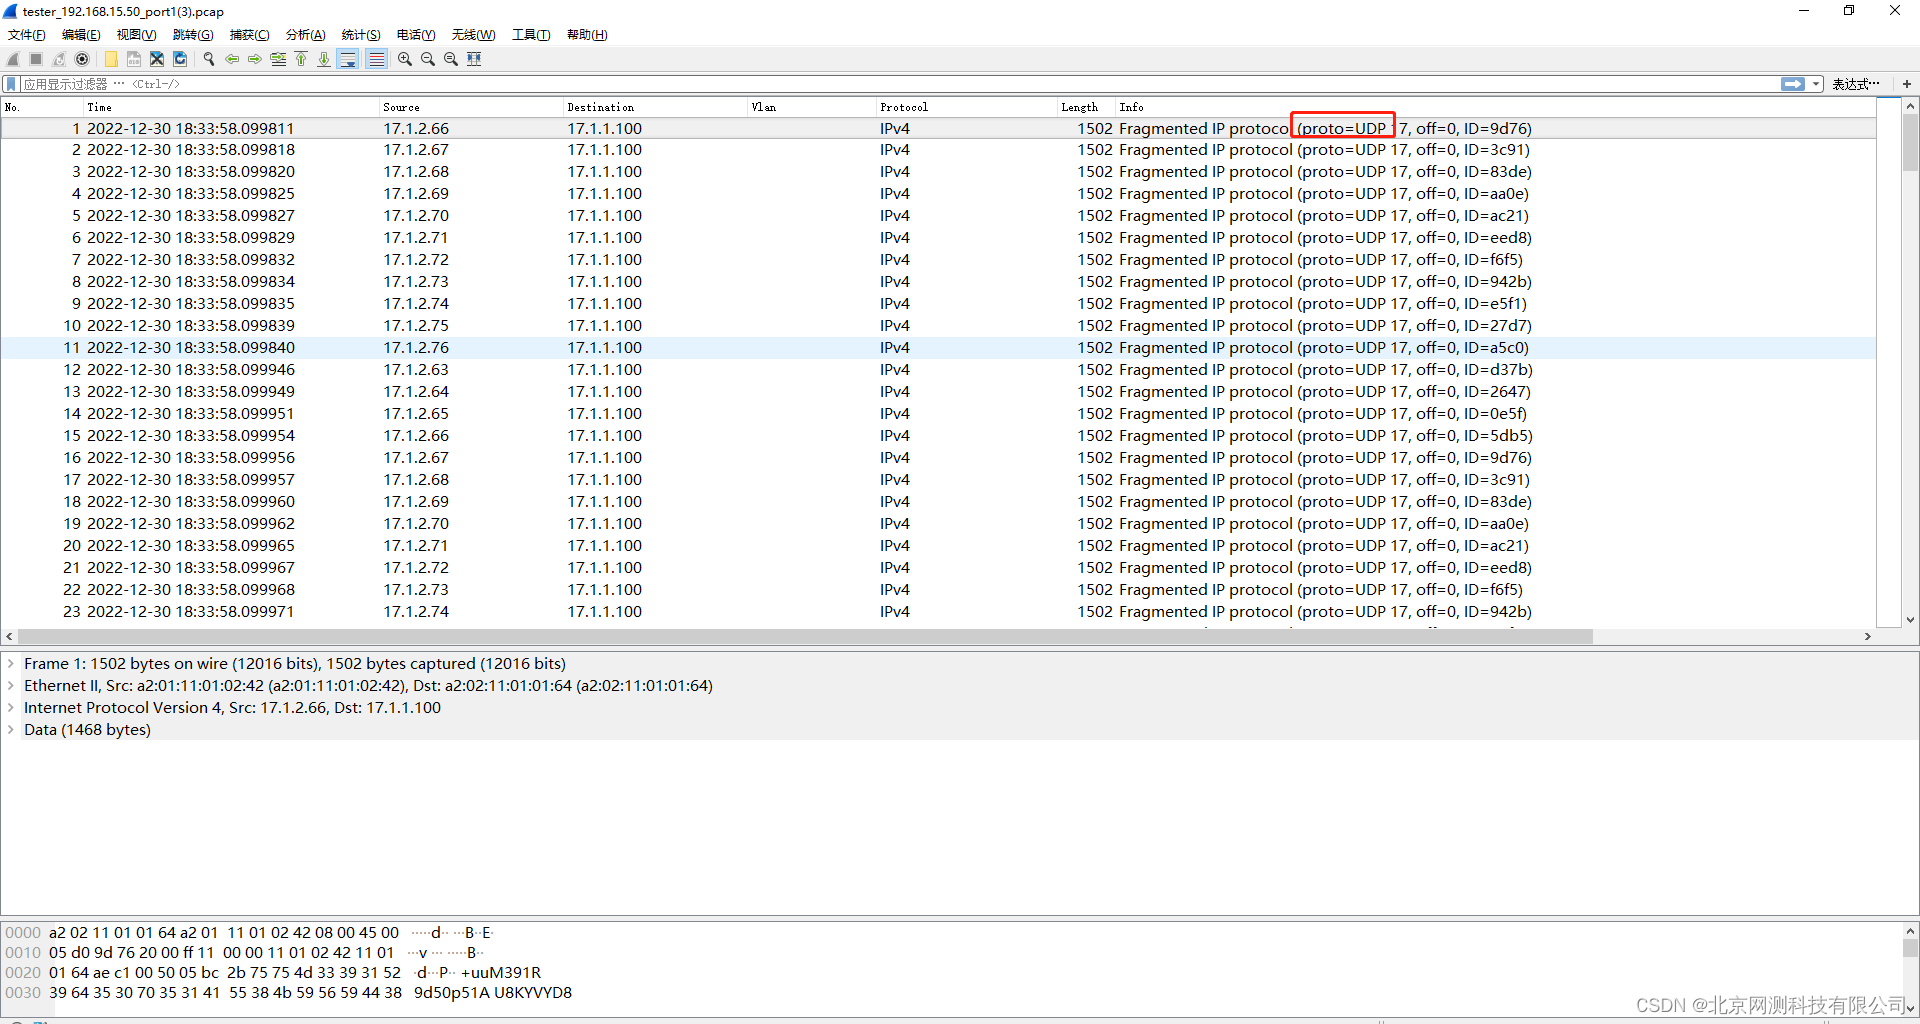Zoom in the main window text
This screenshot has width=1920, height=1024.
405,59
